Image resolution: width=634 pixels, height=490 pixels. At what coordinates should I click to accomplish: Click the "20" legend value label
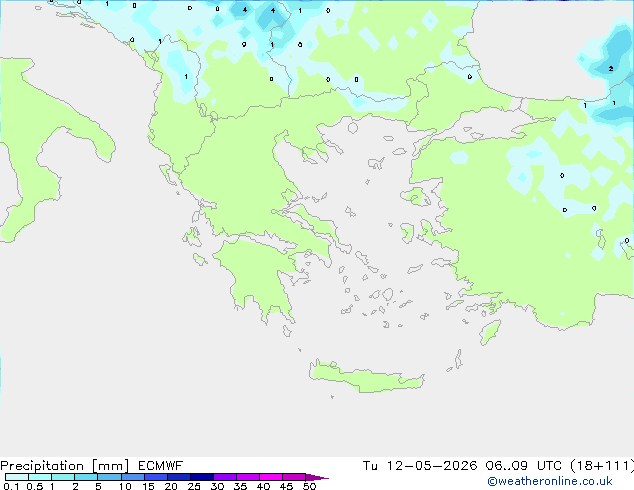[171, 486]
